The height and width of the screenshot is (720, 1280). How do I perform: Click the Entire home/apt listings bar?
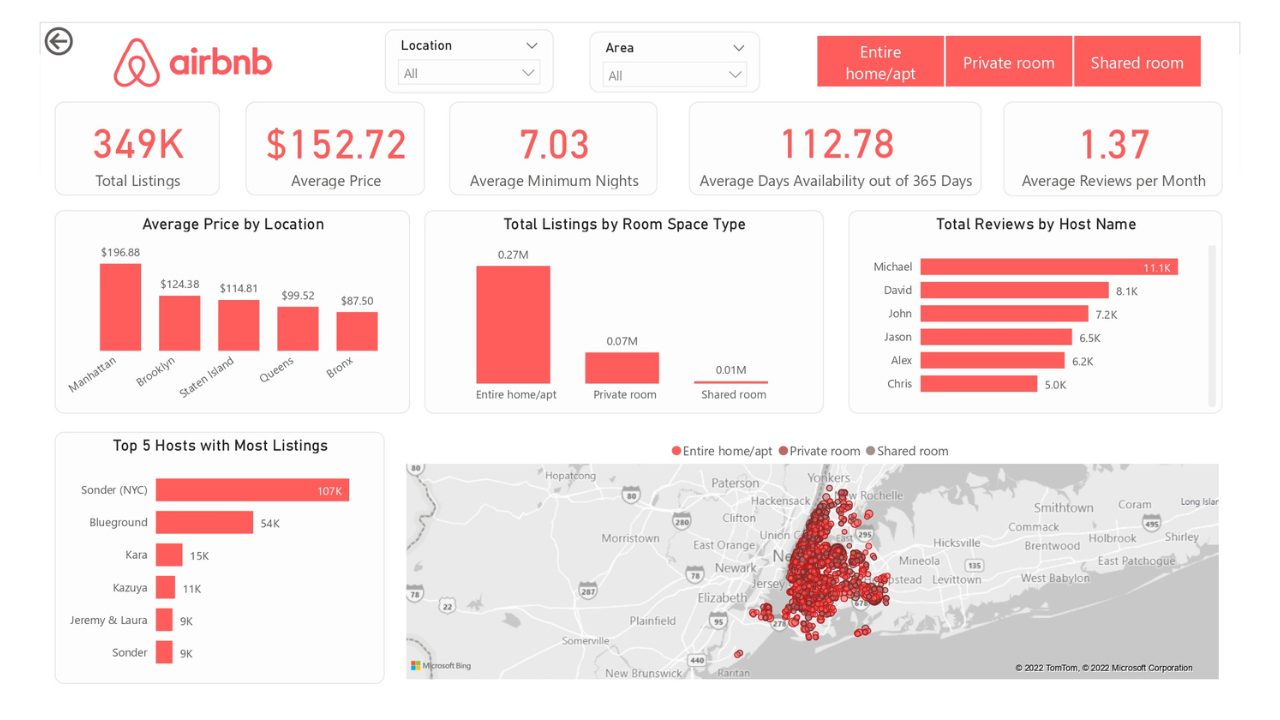coord(513,324)
